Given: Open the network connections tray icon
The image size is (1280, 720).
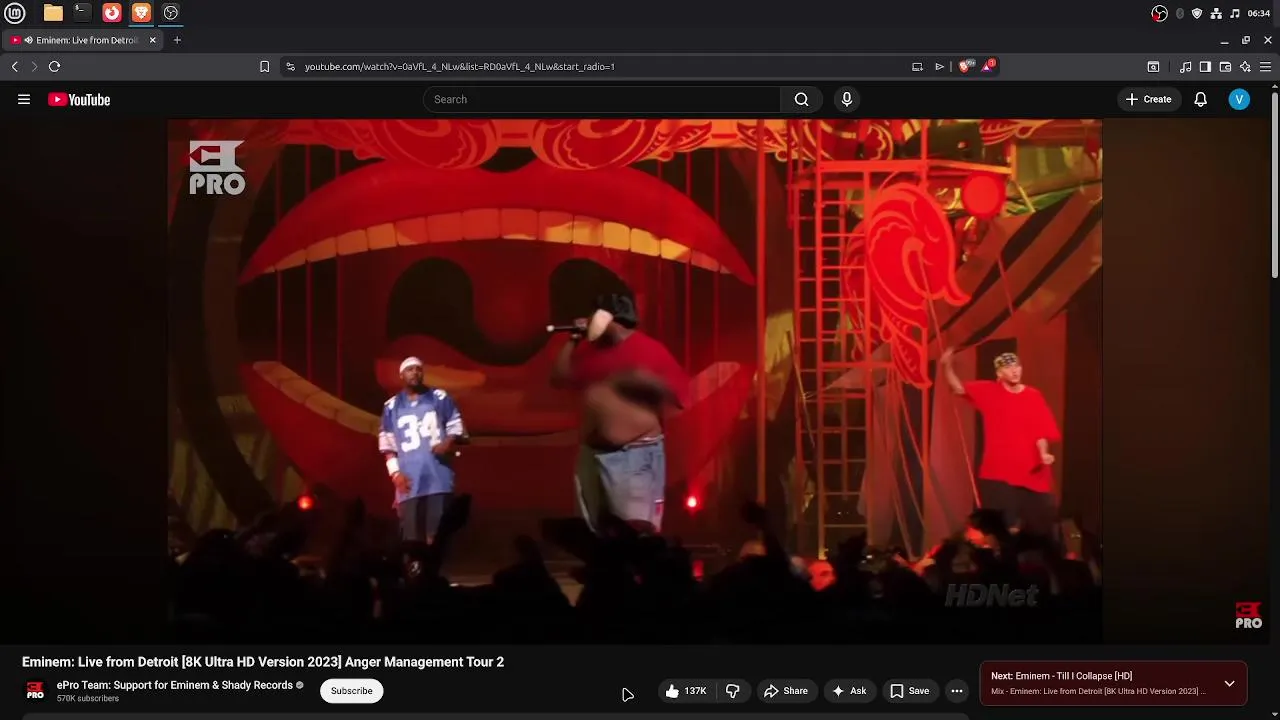Looking at the screenshot, I should [1216, 13].
